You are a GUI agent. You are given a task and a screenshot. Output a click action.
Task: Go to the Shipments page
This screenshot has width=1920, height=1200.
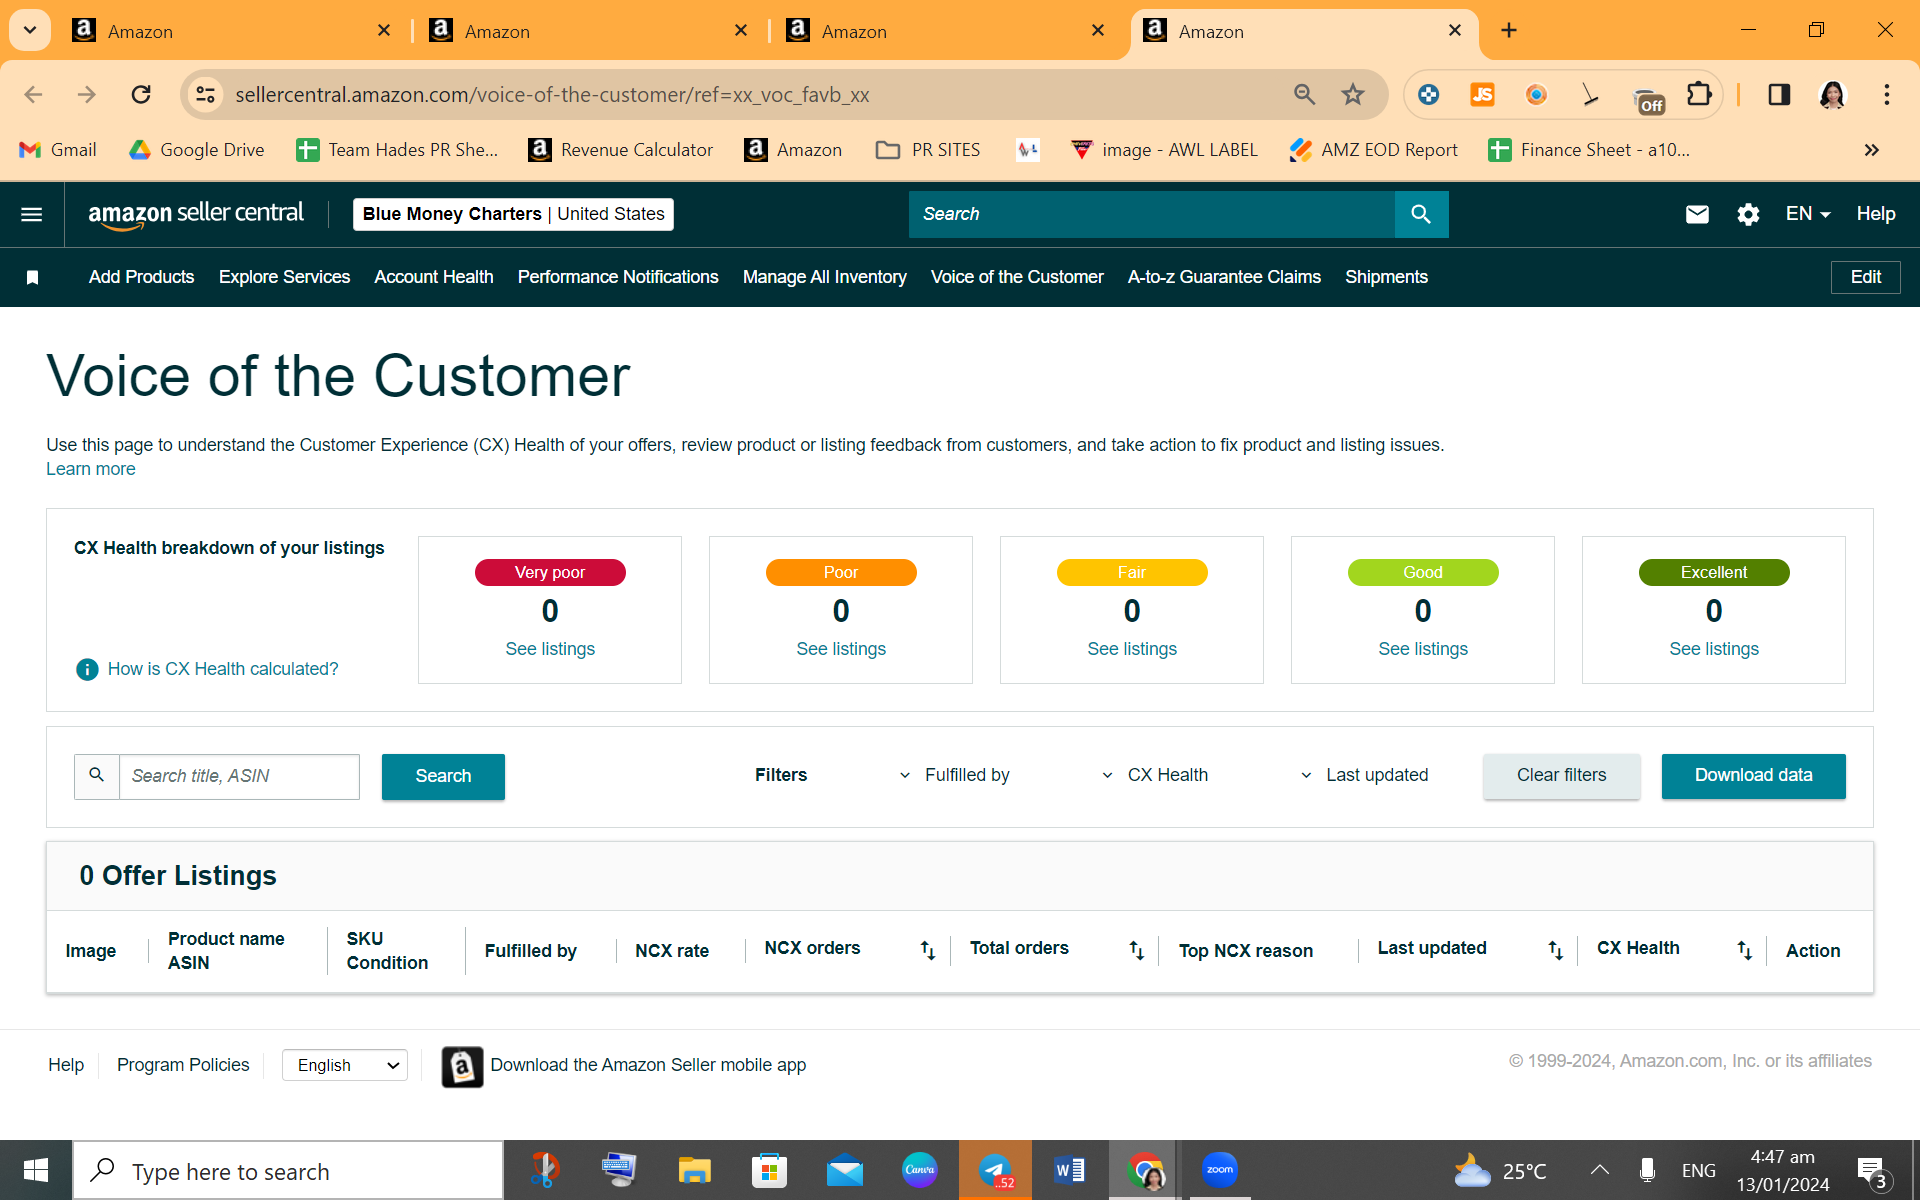click(x=1386, y=277)
